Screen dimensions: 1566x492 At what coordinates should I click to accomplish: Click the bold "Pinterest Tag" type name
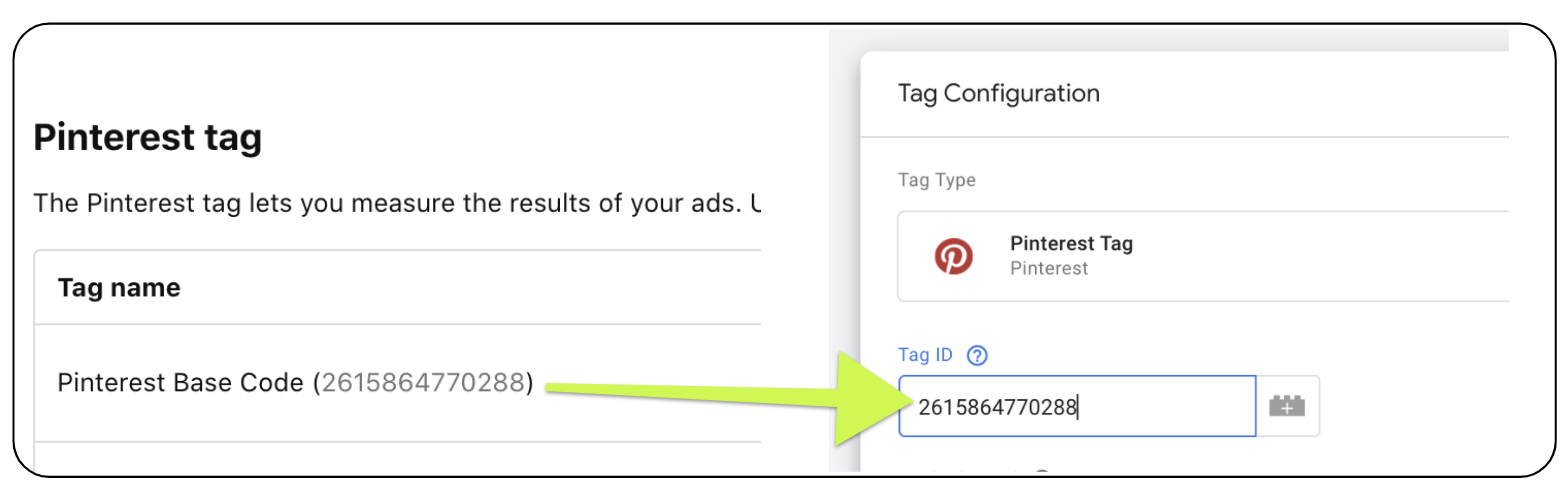(x=1071, y=244)
